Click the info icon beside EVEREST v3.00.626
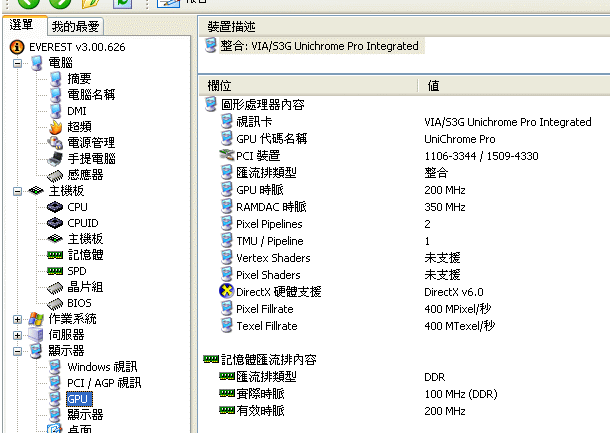This screenshot has width=610, height=433. pyautogui.click(x=17, y=47)
